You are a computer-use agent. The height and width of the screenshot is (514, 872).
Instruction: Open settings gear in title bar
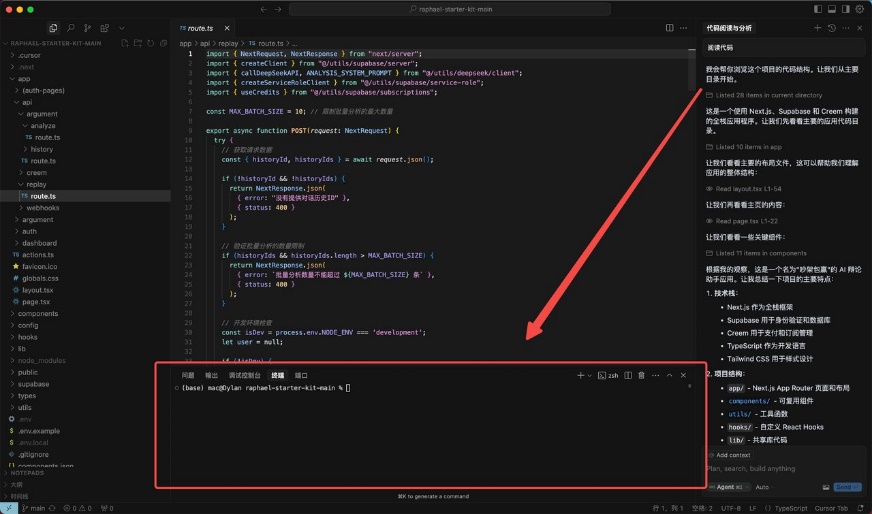859,9
